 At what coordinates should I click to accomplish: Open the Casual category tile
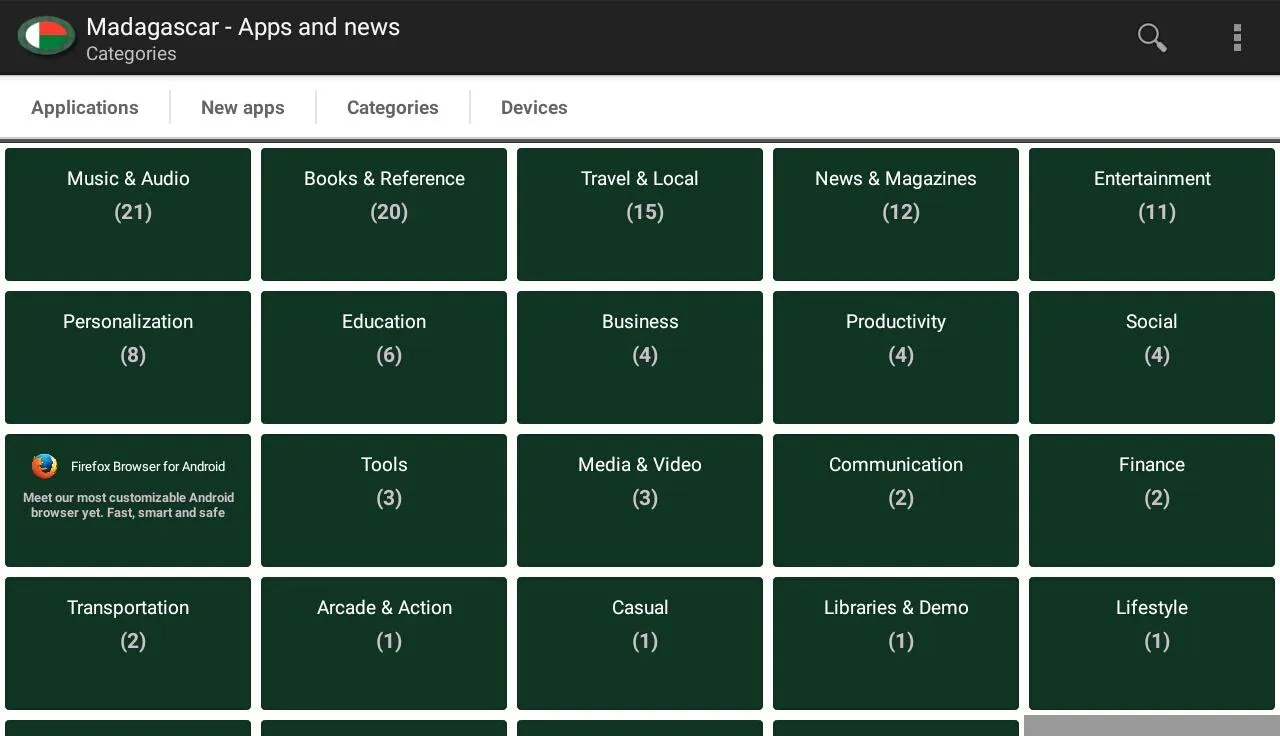(640, 643)
